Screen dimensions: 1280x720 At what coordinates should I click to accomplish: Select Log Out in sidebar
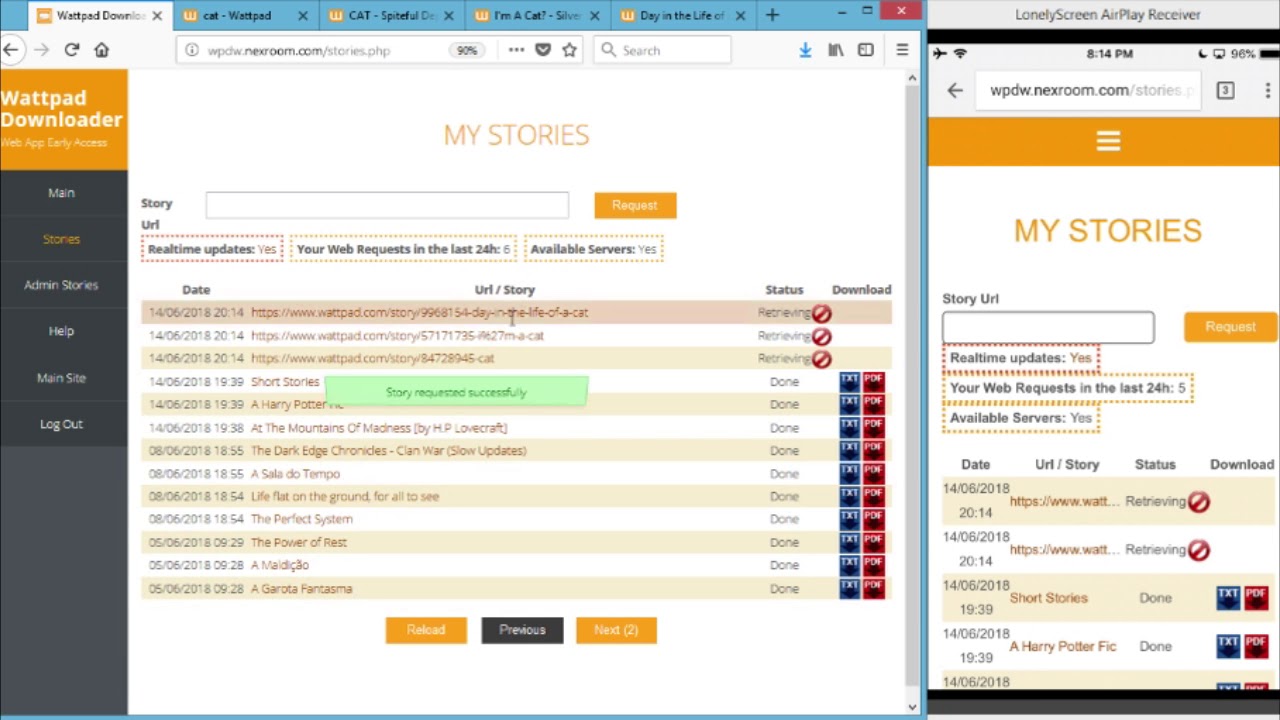pyautogui.click(x=61, y=424)
